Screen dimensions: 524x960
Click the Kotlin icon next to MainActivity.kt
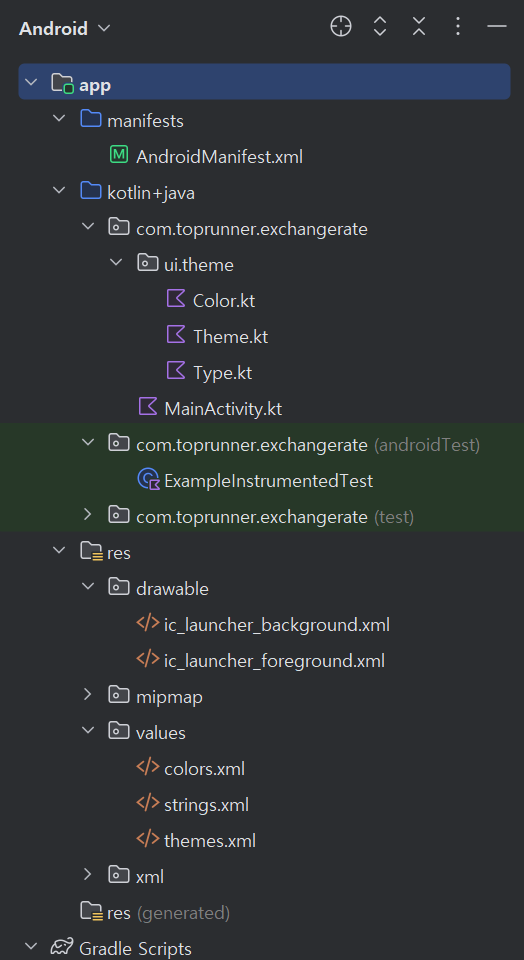(148, 407)
